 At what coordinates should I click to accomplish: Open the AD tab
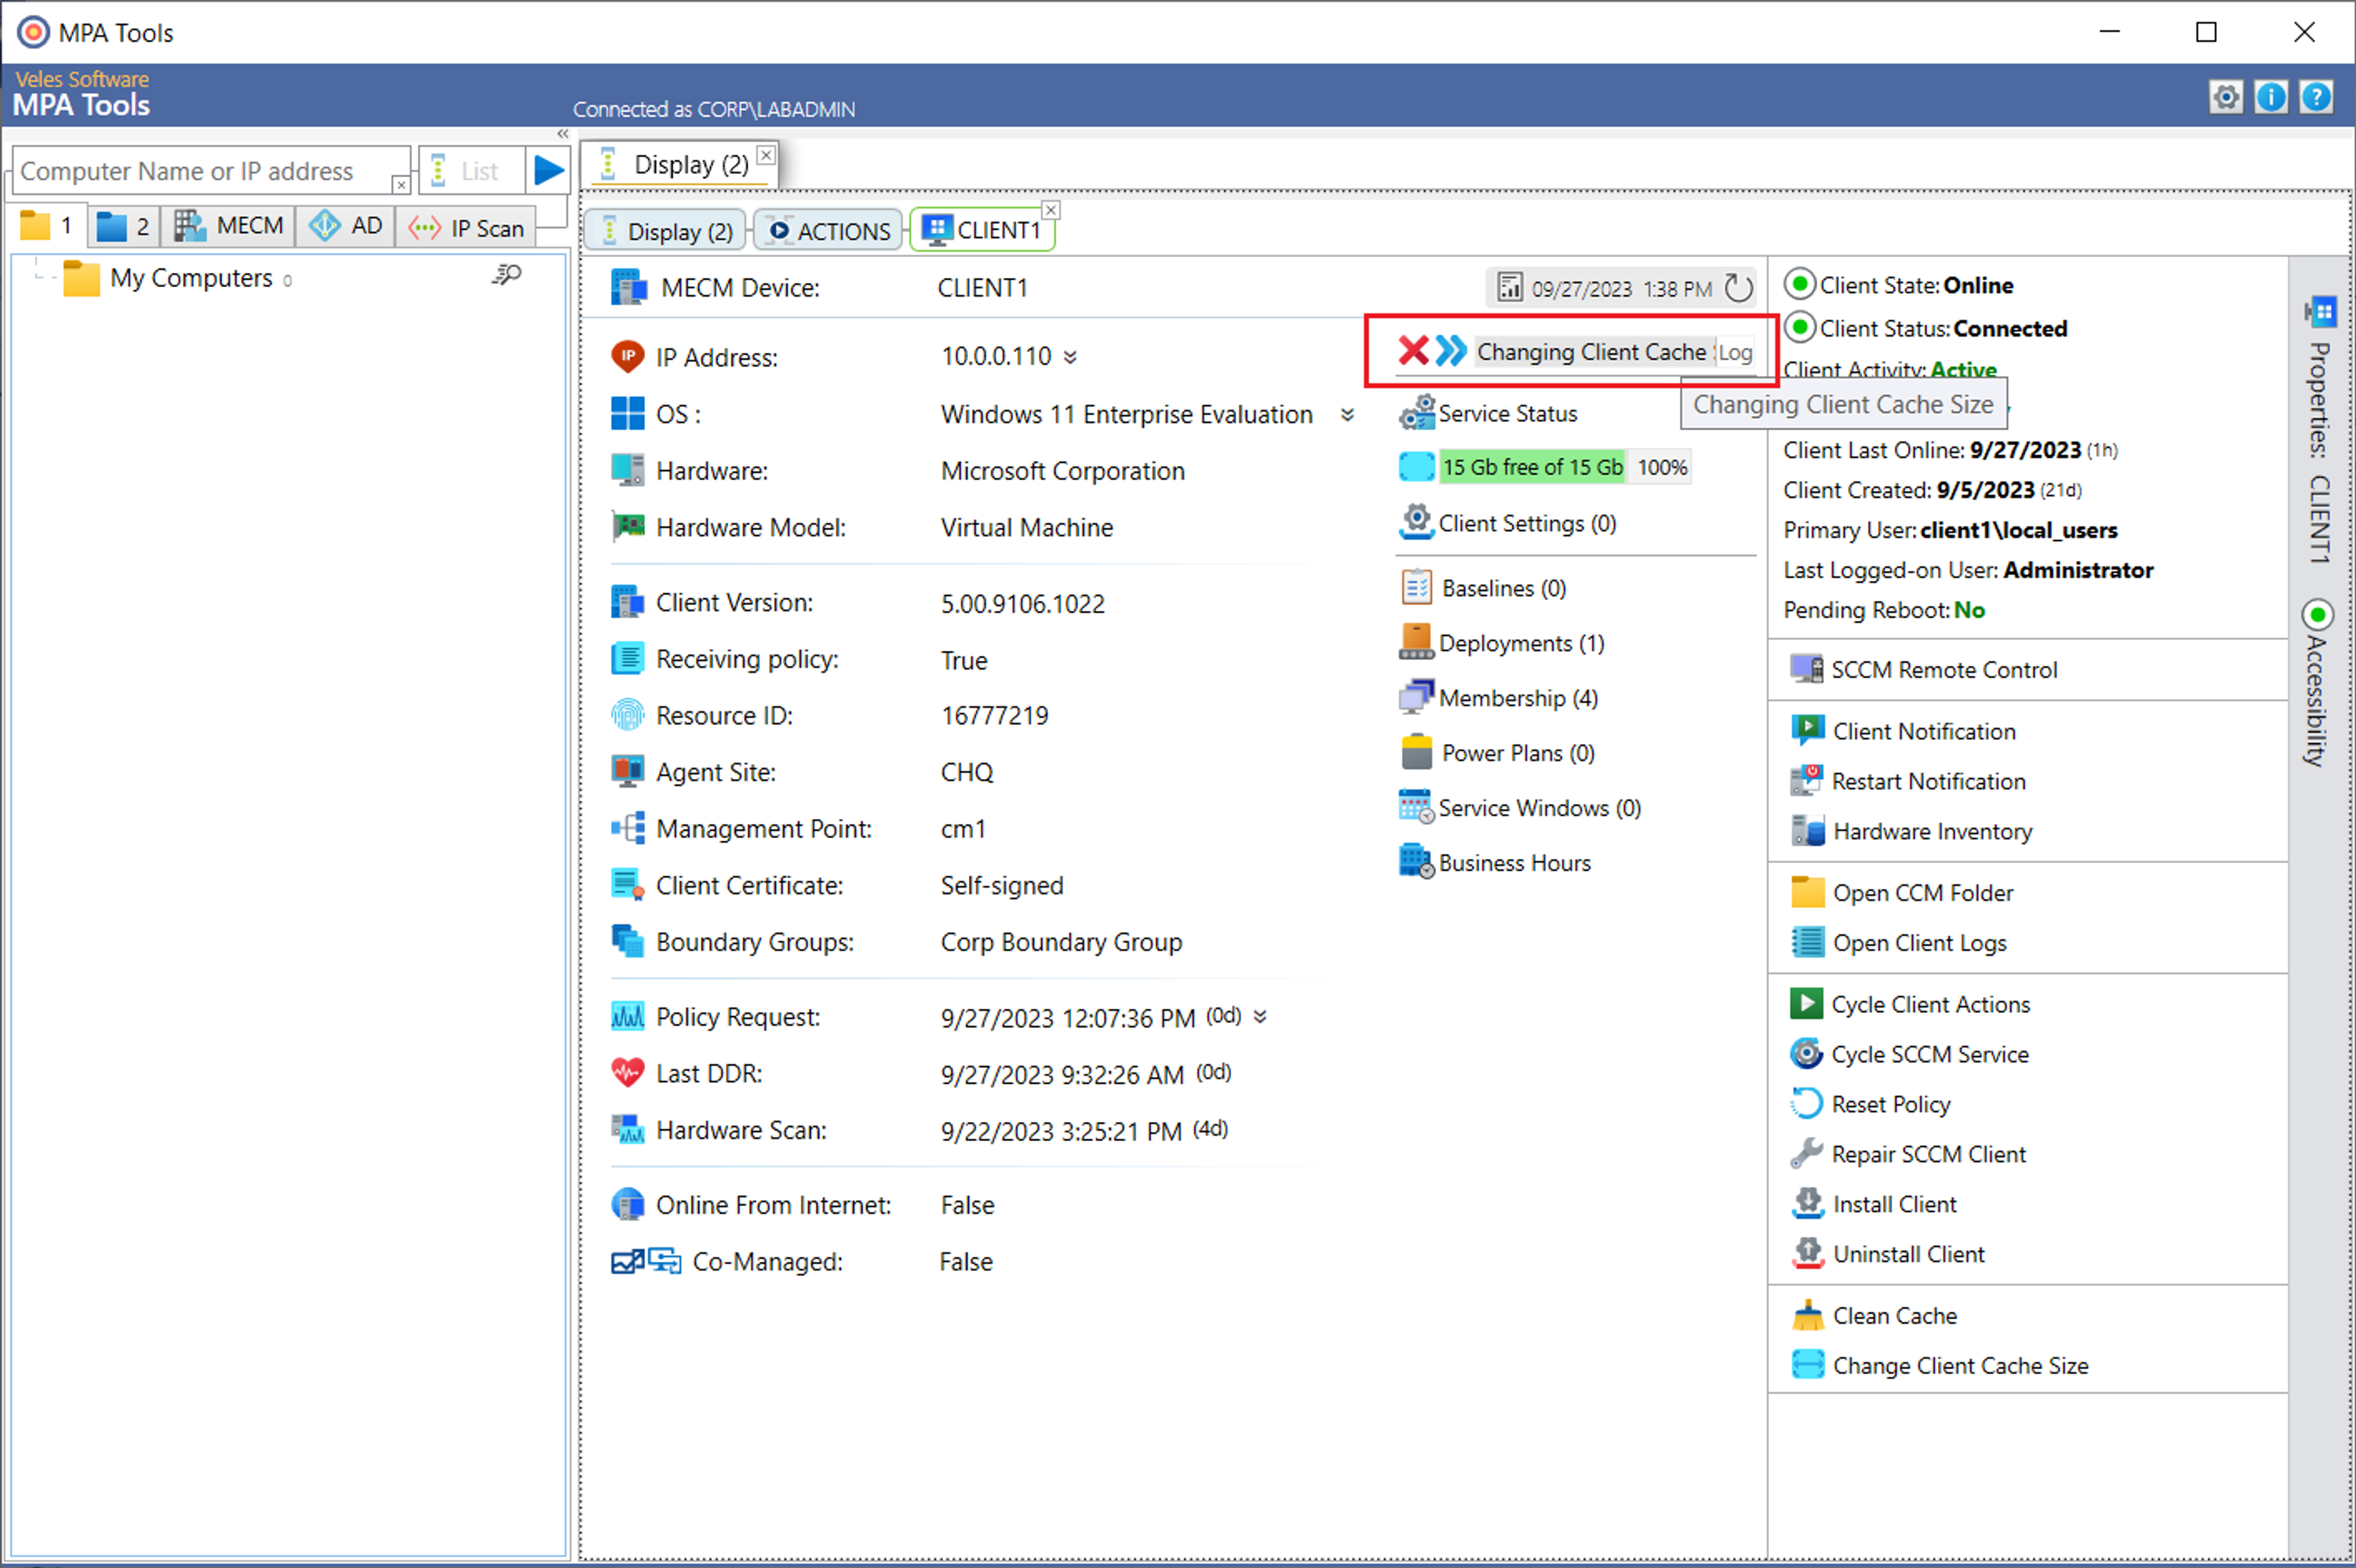click(346, 226)
